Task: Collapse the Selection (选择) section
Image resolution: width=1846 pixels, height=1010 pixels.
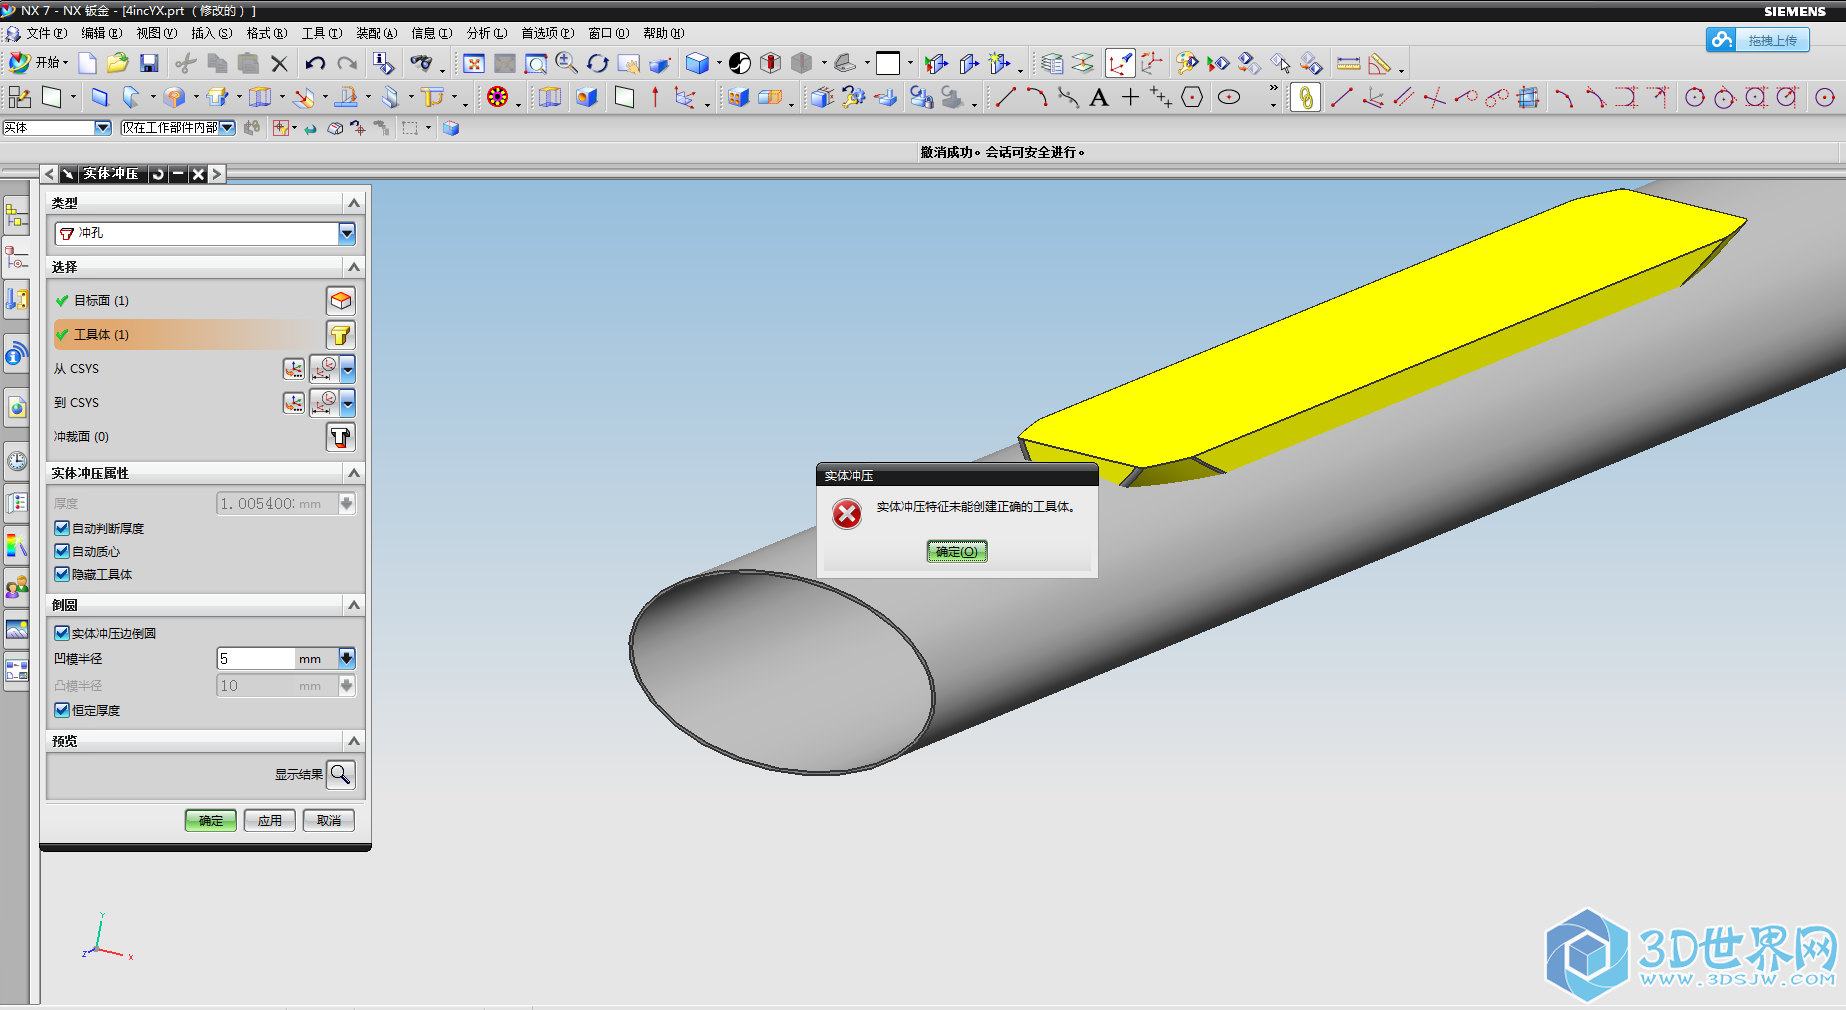Action: click(354, 267)
